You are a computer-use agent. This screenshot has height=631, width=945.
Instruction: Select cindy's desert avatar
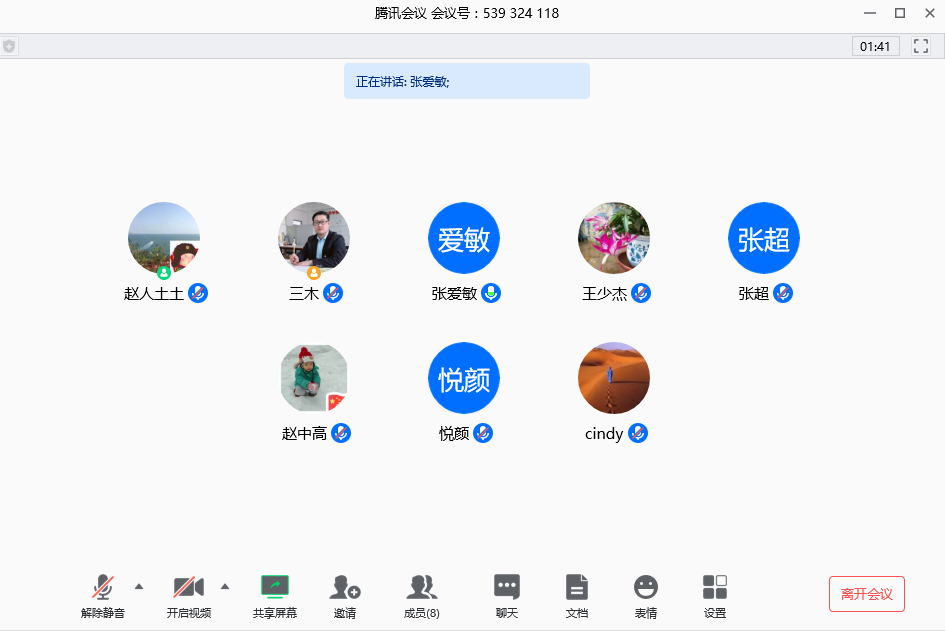coord(614,378)
